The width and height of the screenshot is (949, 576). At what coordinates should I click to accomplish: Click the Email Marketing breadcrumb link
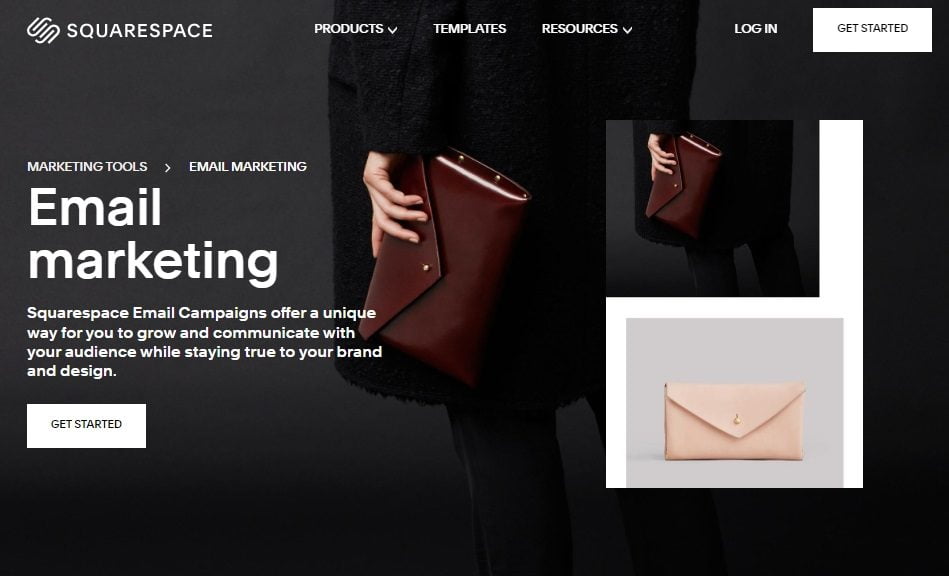coord(248,166)
